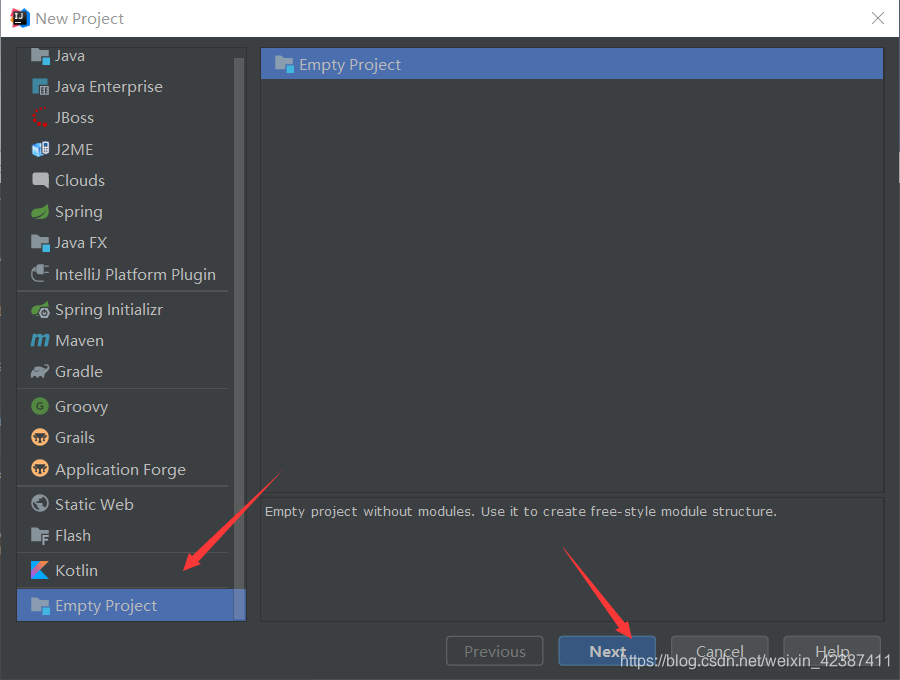
Task: Click the Java Enterprise icon
Action: point(40,87)
